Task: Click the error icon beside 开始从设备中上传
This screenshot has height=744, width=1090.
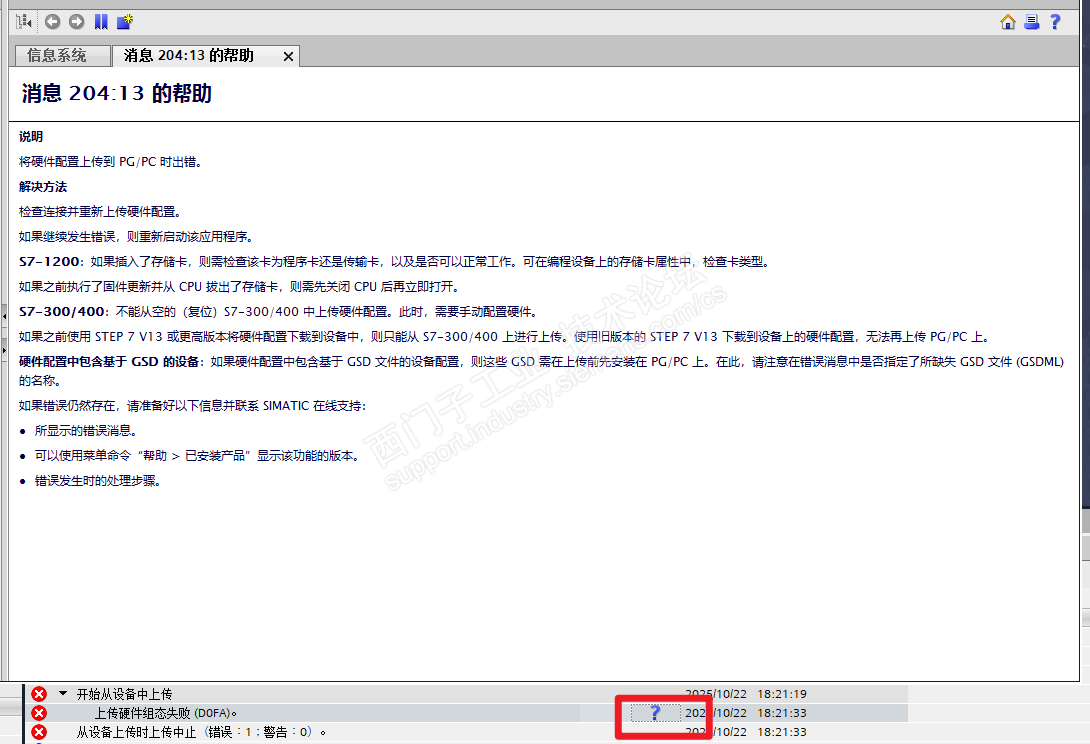Action: (39, 694)
